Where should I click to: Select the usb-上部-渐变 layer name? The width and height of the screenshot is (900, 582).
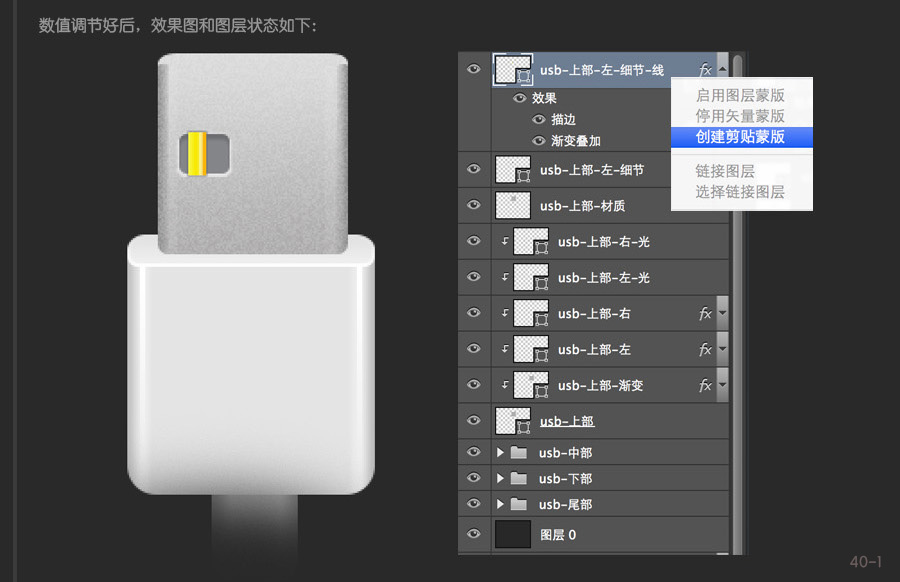click(600, 386)
